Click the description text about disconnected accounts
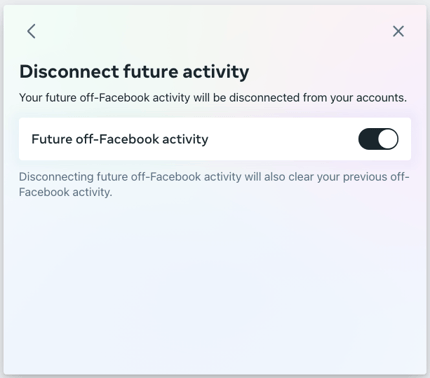The height and width of the screenshot is (378, 430). coord(213,98)
